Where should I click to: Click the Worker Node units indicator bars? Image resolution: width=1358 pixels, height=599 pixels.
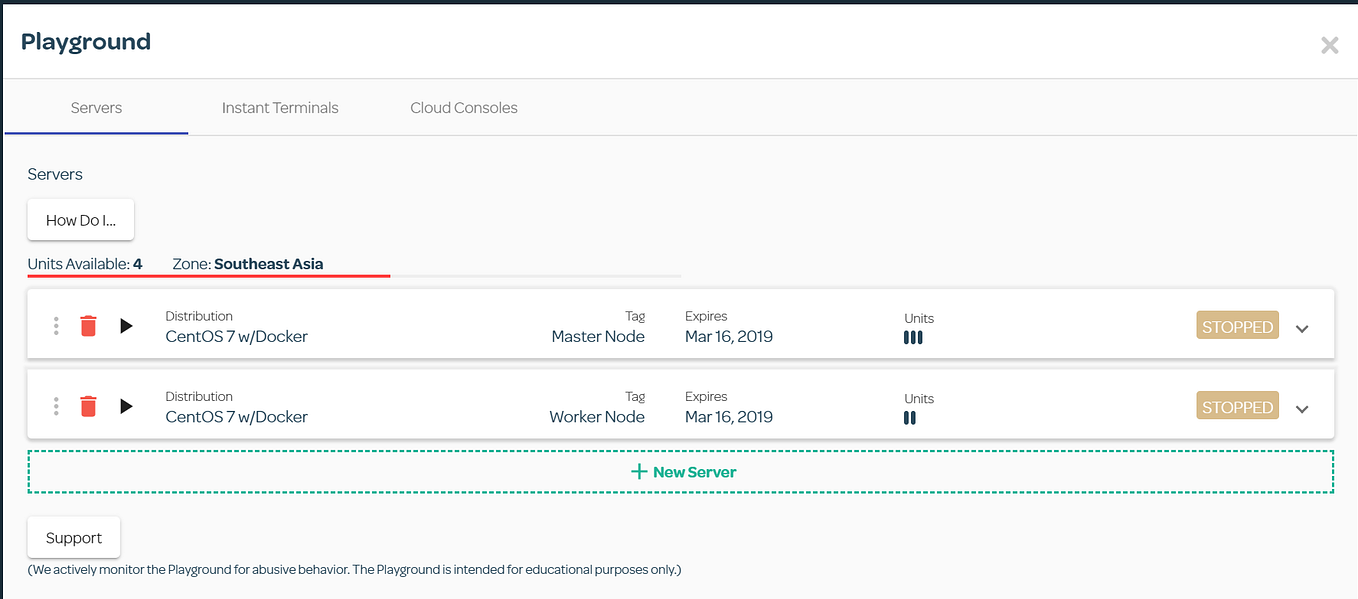pyautogui.click(x=910, y=418)
